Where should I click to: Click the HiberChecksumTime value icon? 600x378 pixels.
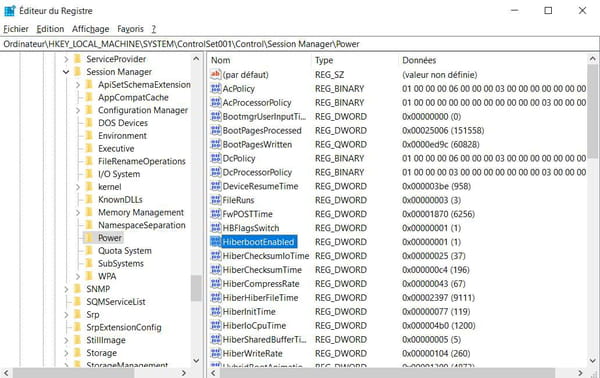[216, 270]
